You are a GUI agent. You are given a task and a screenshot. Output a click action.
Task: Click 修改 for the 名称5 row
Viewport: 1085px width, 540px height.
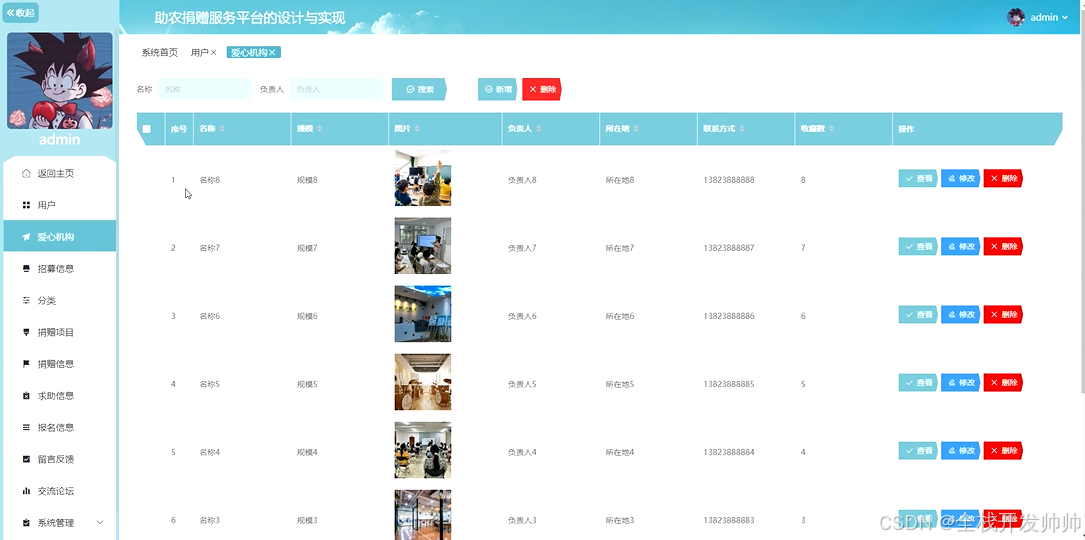coord(960,382)
